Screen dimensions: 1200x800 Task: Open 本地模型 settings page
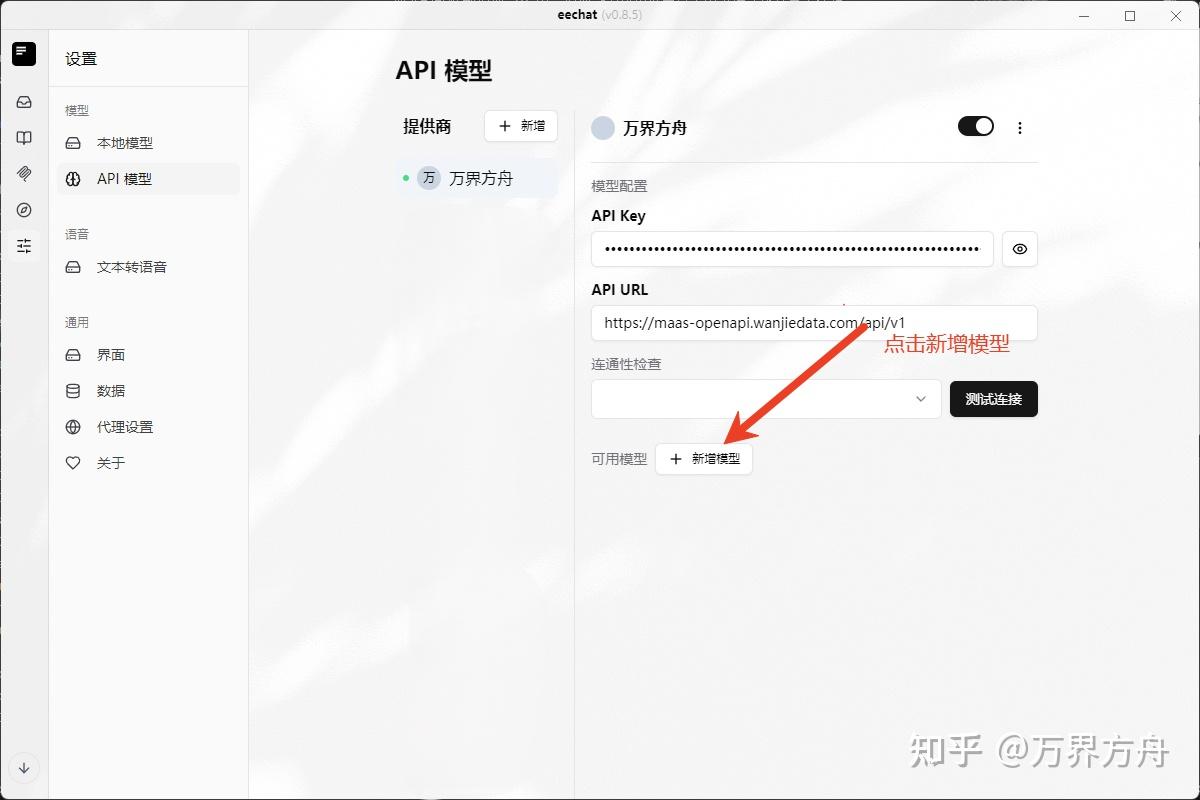pos(148,143)
